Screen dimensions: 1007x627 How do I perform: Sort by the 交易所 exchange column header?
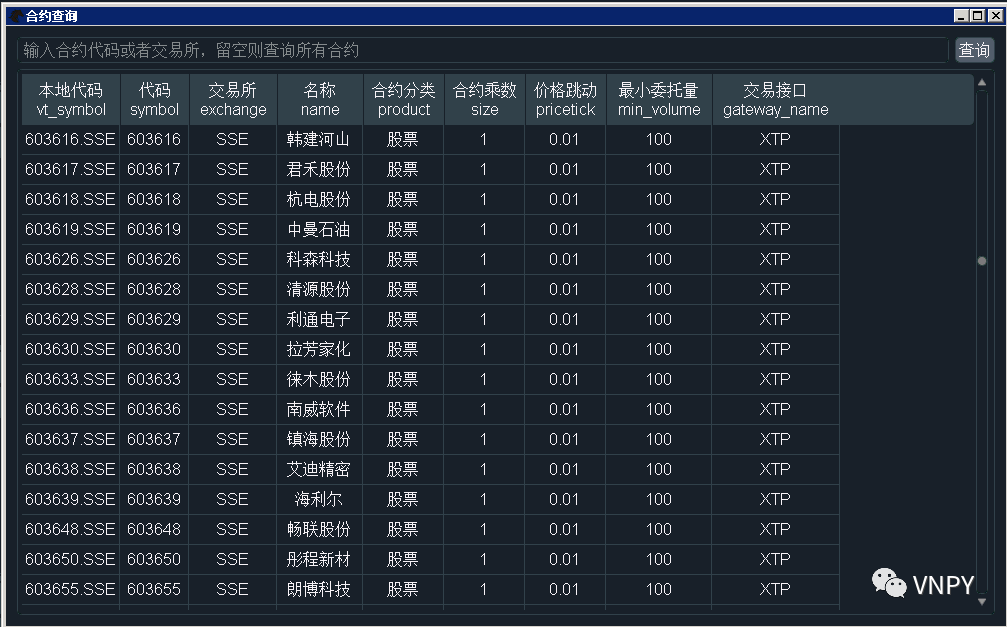coord(232,98)
